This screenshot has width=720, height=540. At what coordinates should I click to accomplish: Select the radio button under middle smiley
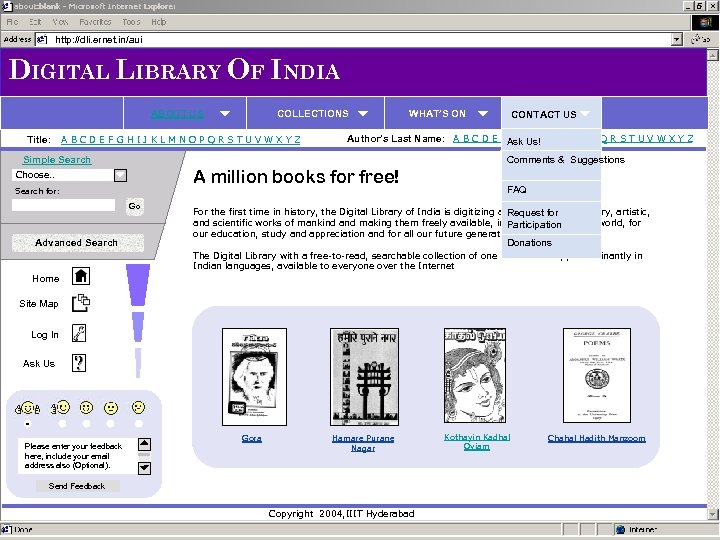point(86,423)
